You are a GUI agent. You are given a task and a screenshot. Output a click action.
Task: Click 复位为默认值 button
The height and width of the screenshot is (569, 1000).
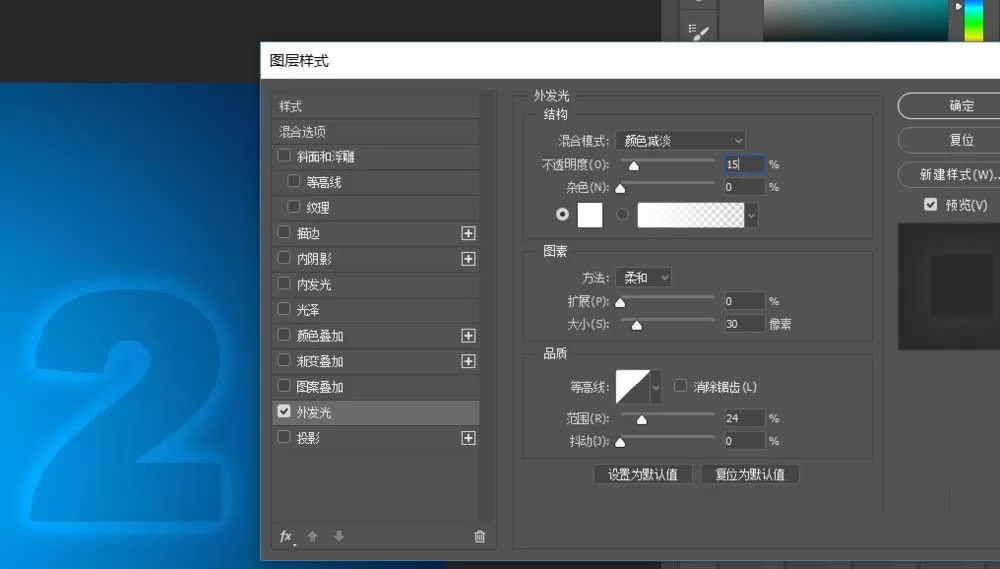pyautogui.click(x=750, y=475)
